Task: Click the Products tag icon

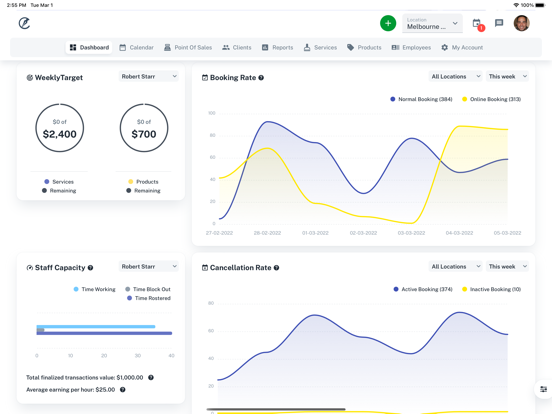Action: [350, 48]
